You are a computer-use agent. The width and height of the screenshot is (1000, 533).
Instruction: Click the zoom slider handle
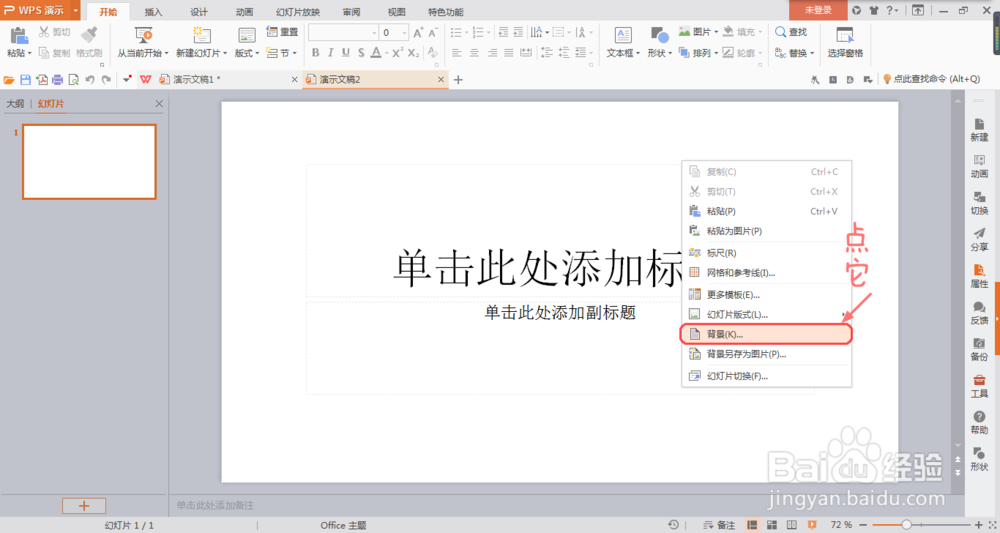[x=906, y=525]
